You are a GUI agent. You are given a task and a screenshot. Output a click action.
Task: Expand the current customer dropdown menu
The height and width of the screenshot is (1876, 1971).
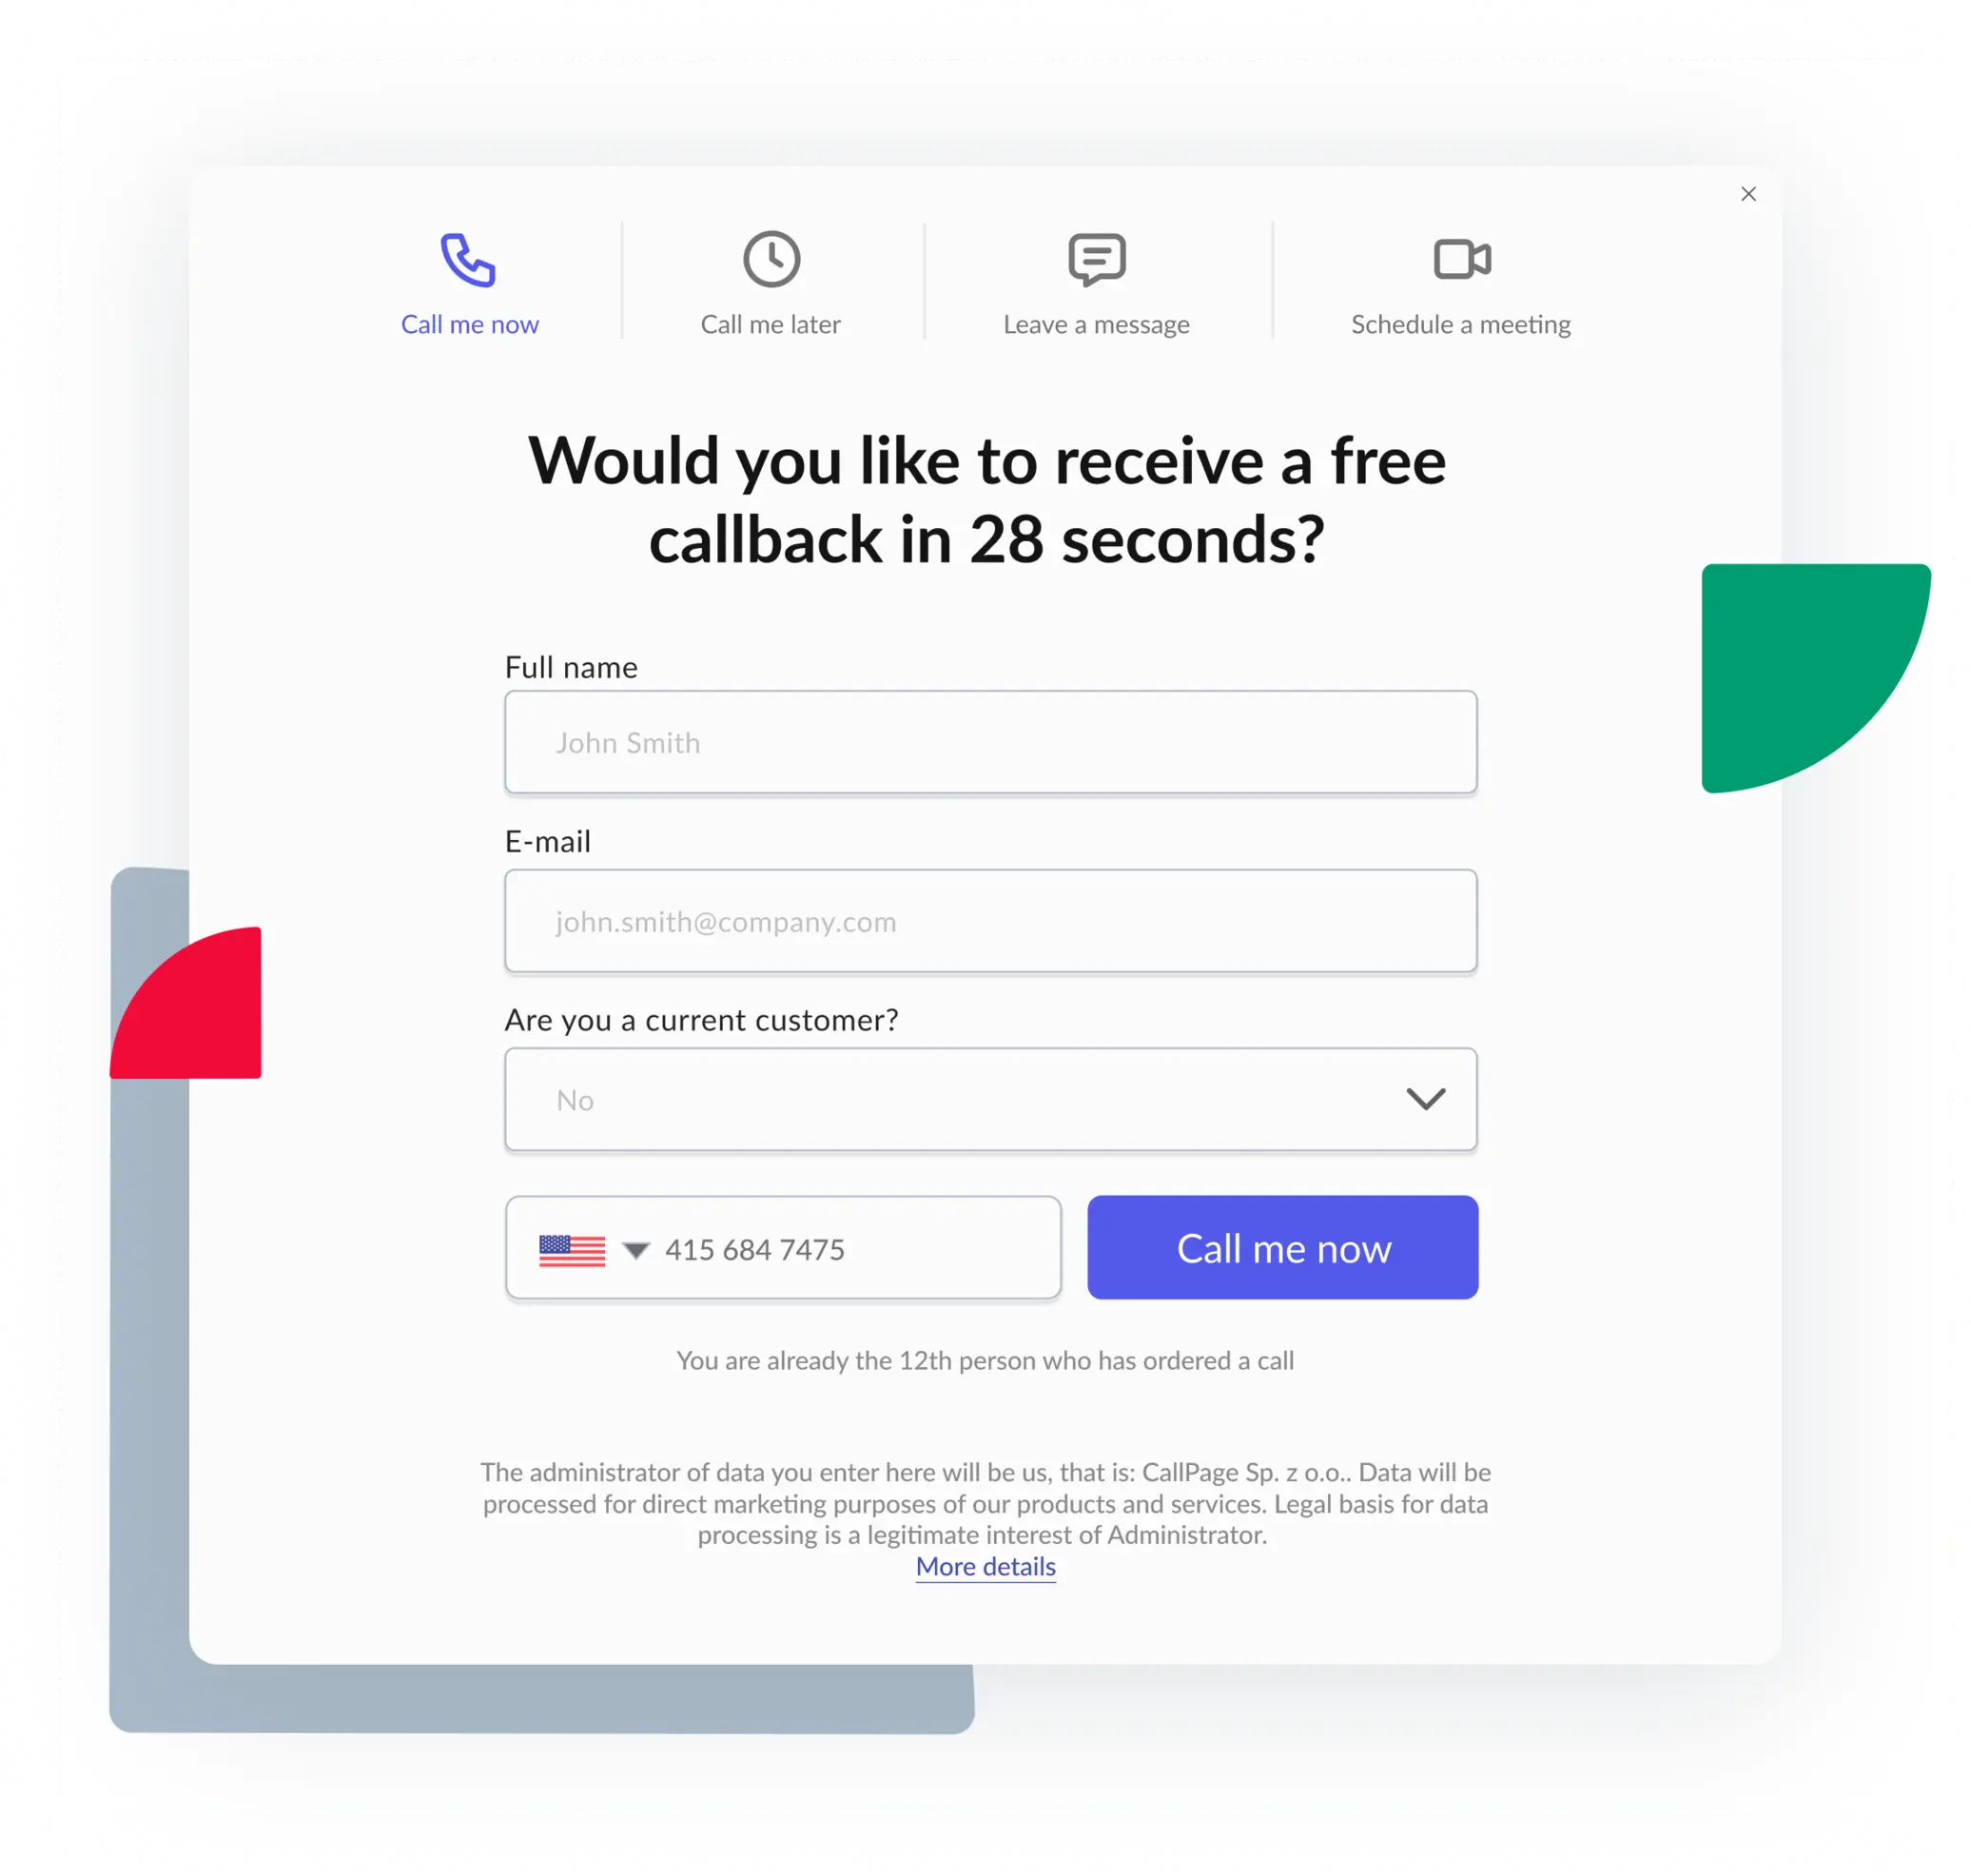[x=991, y=1098]
